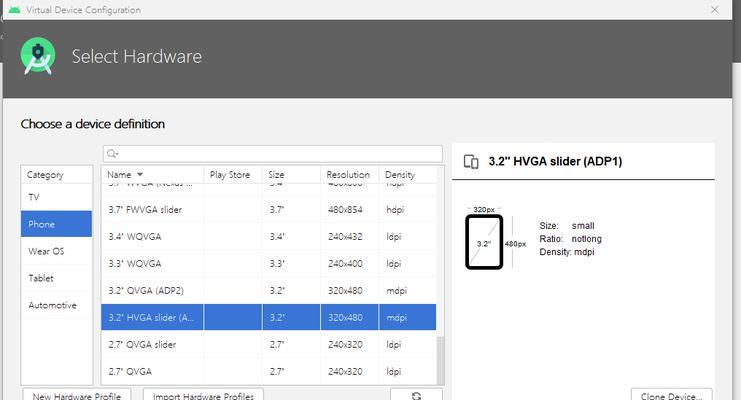Click the Android icon in title bar

click(15, 9)
